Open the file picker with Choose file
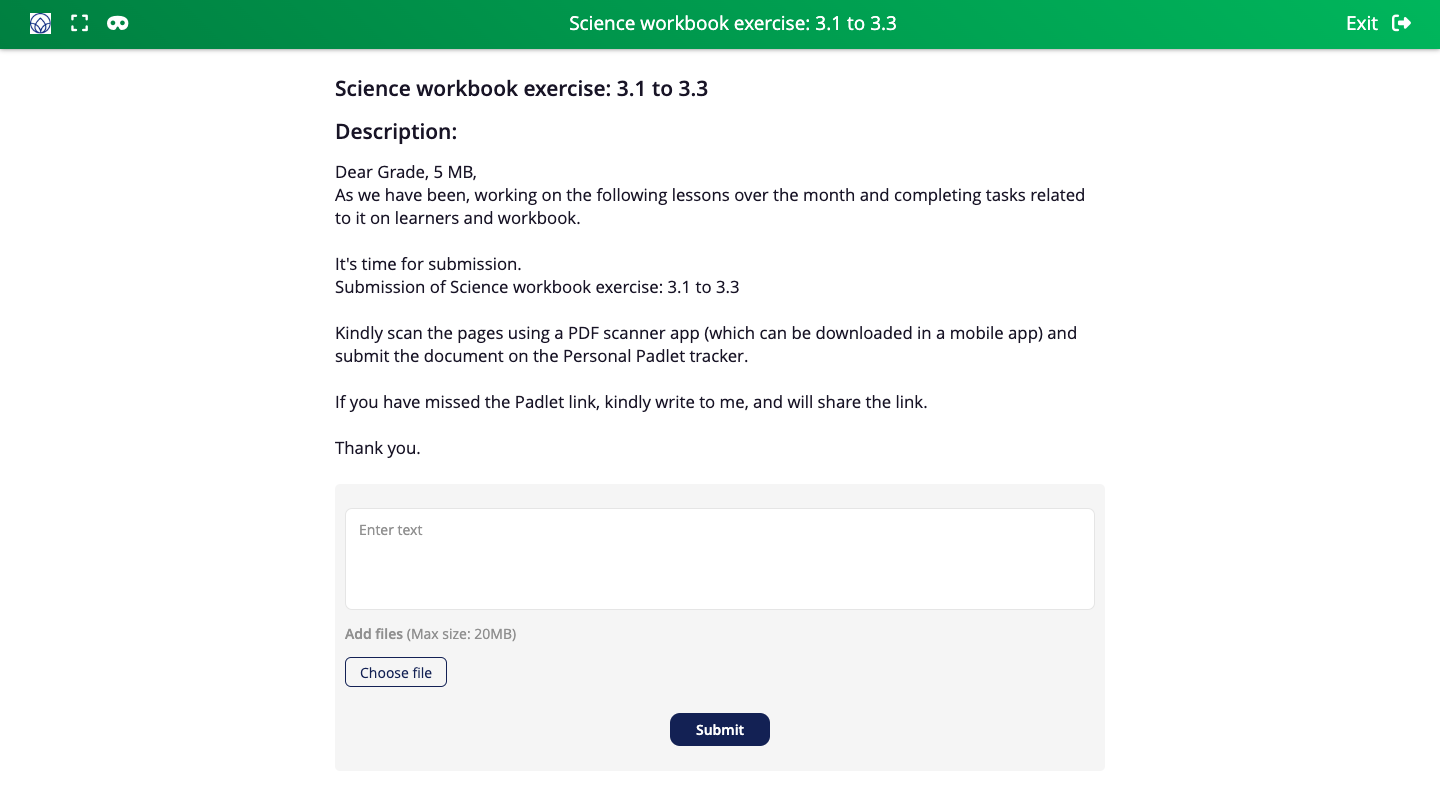This screenshot has height=791, width=1440. [x=396, y=672]
